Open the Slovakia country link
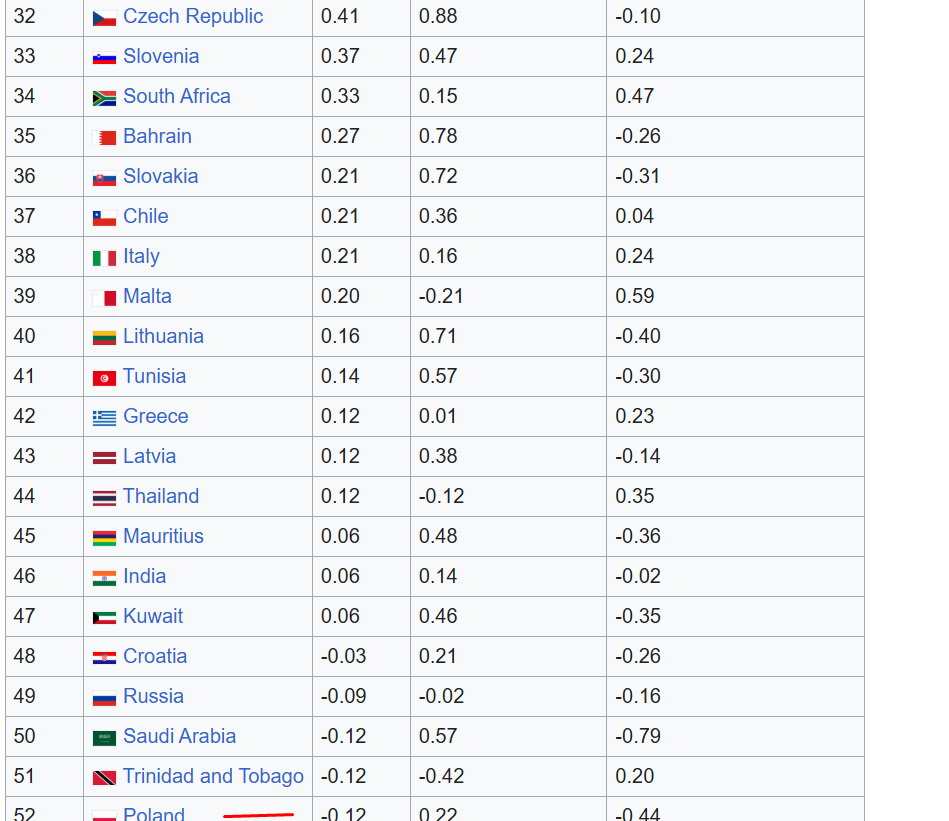 coord(160,176)
